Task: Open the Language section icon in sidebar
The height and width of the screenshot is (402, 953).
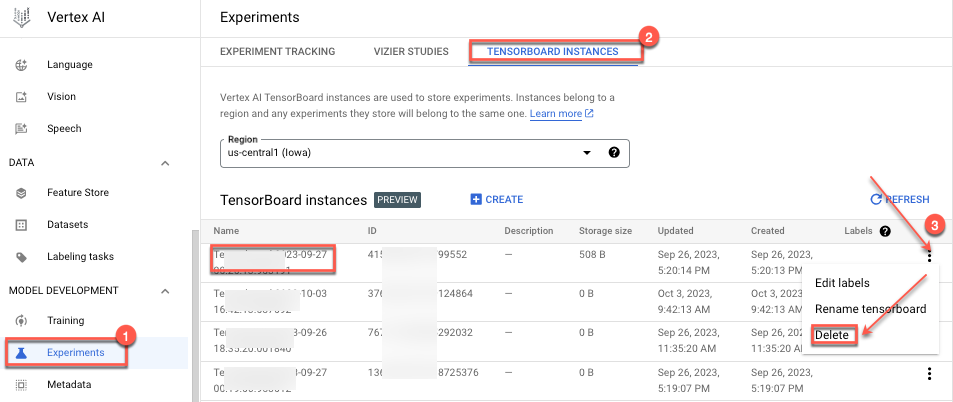Action: [21, 65]
